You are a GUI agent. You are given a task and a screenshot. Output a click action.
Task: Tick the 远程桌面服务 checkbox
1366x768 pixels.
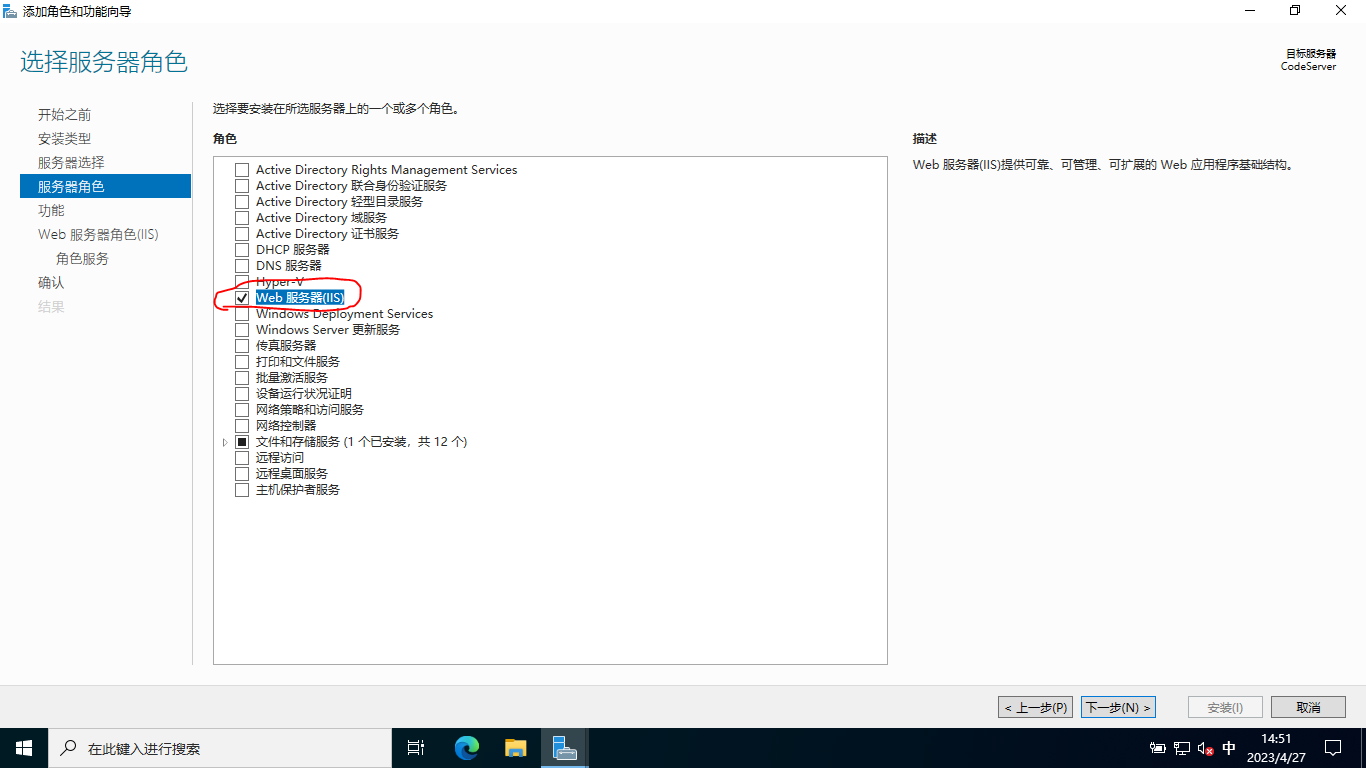[x=242, y=474]
